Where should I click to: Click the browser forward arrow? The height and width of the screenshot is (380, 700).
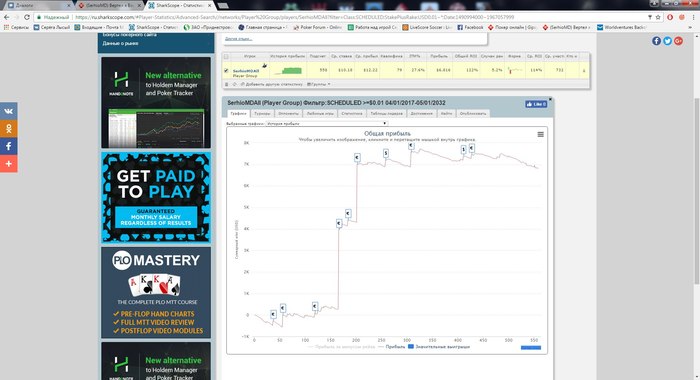point(17,17)
